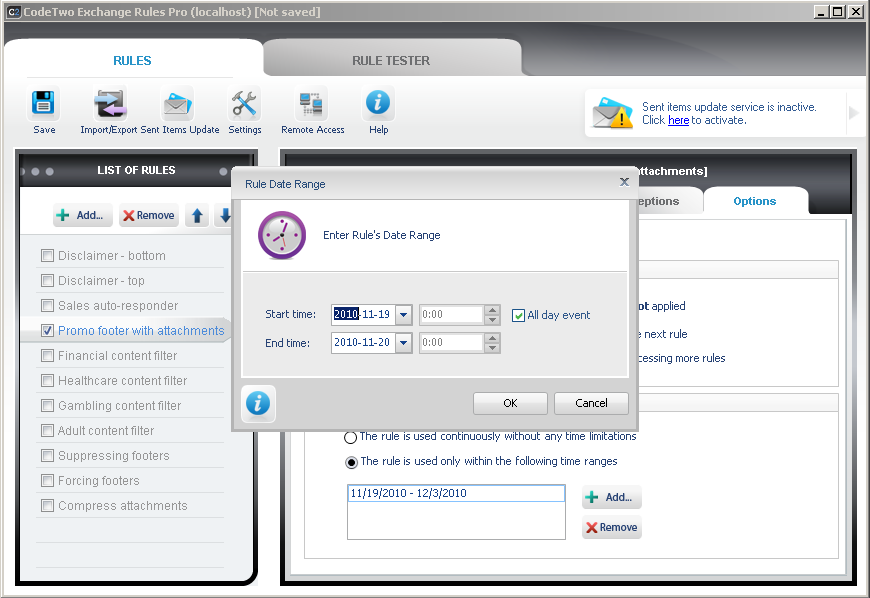Select rule used continuously without time limitations
The height and width of the screenshot is (598, 870).
coord(351,437)
